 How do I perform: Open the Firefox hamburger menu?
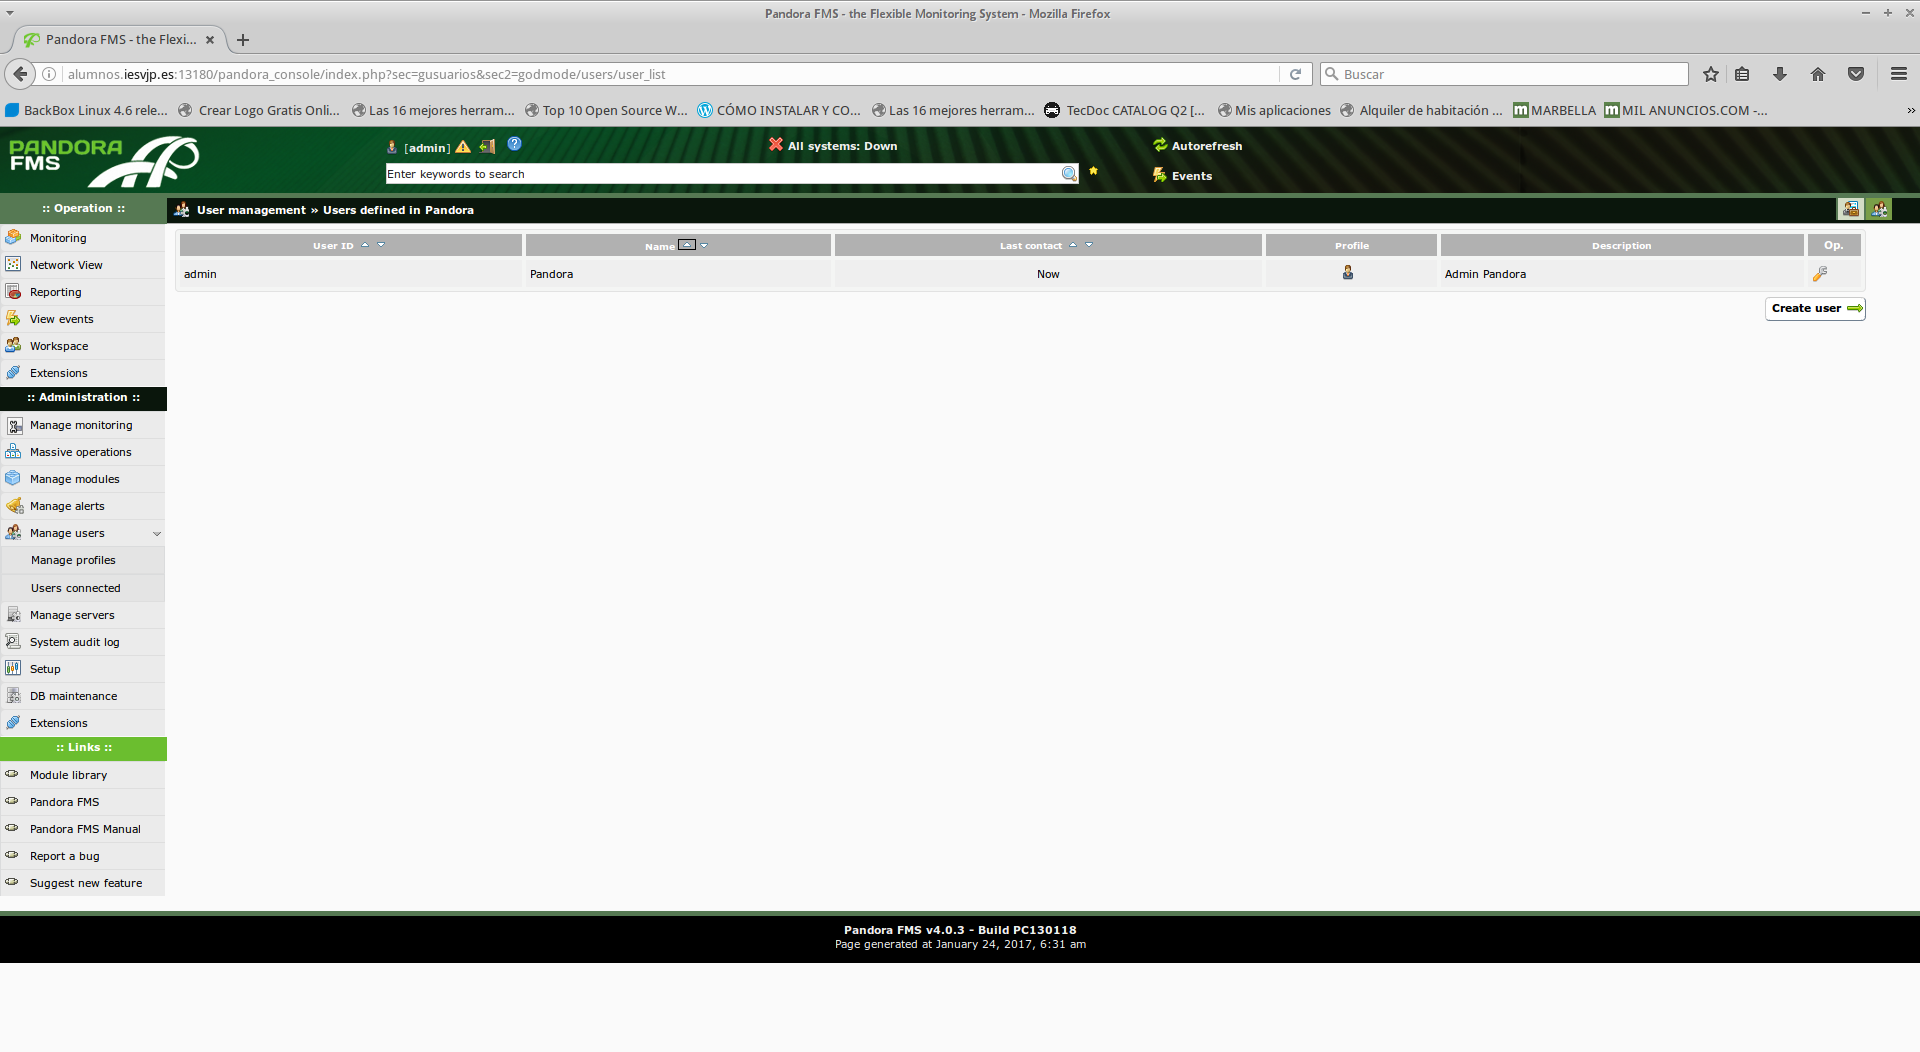(x=1898, y=74)
